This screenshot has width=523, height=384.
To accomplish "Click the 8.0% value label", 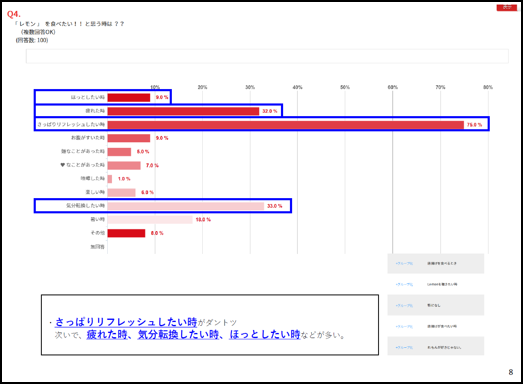I will pos(157,233).
